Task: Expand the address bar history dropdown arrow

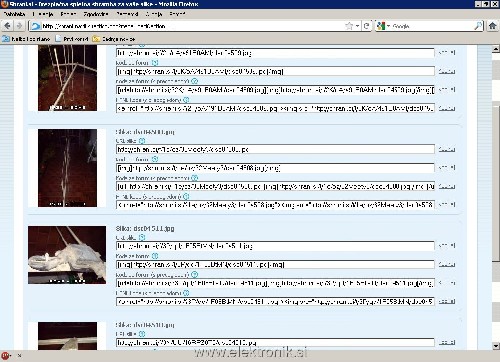Action: click(x=357, y=26)
